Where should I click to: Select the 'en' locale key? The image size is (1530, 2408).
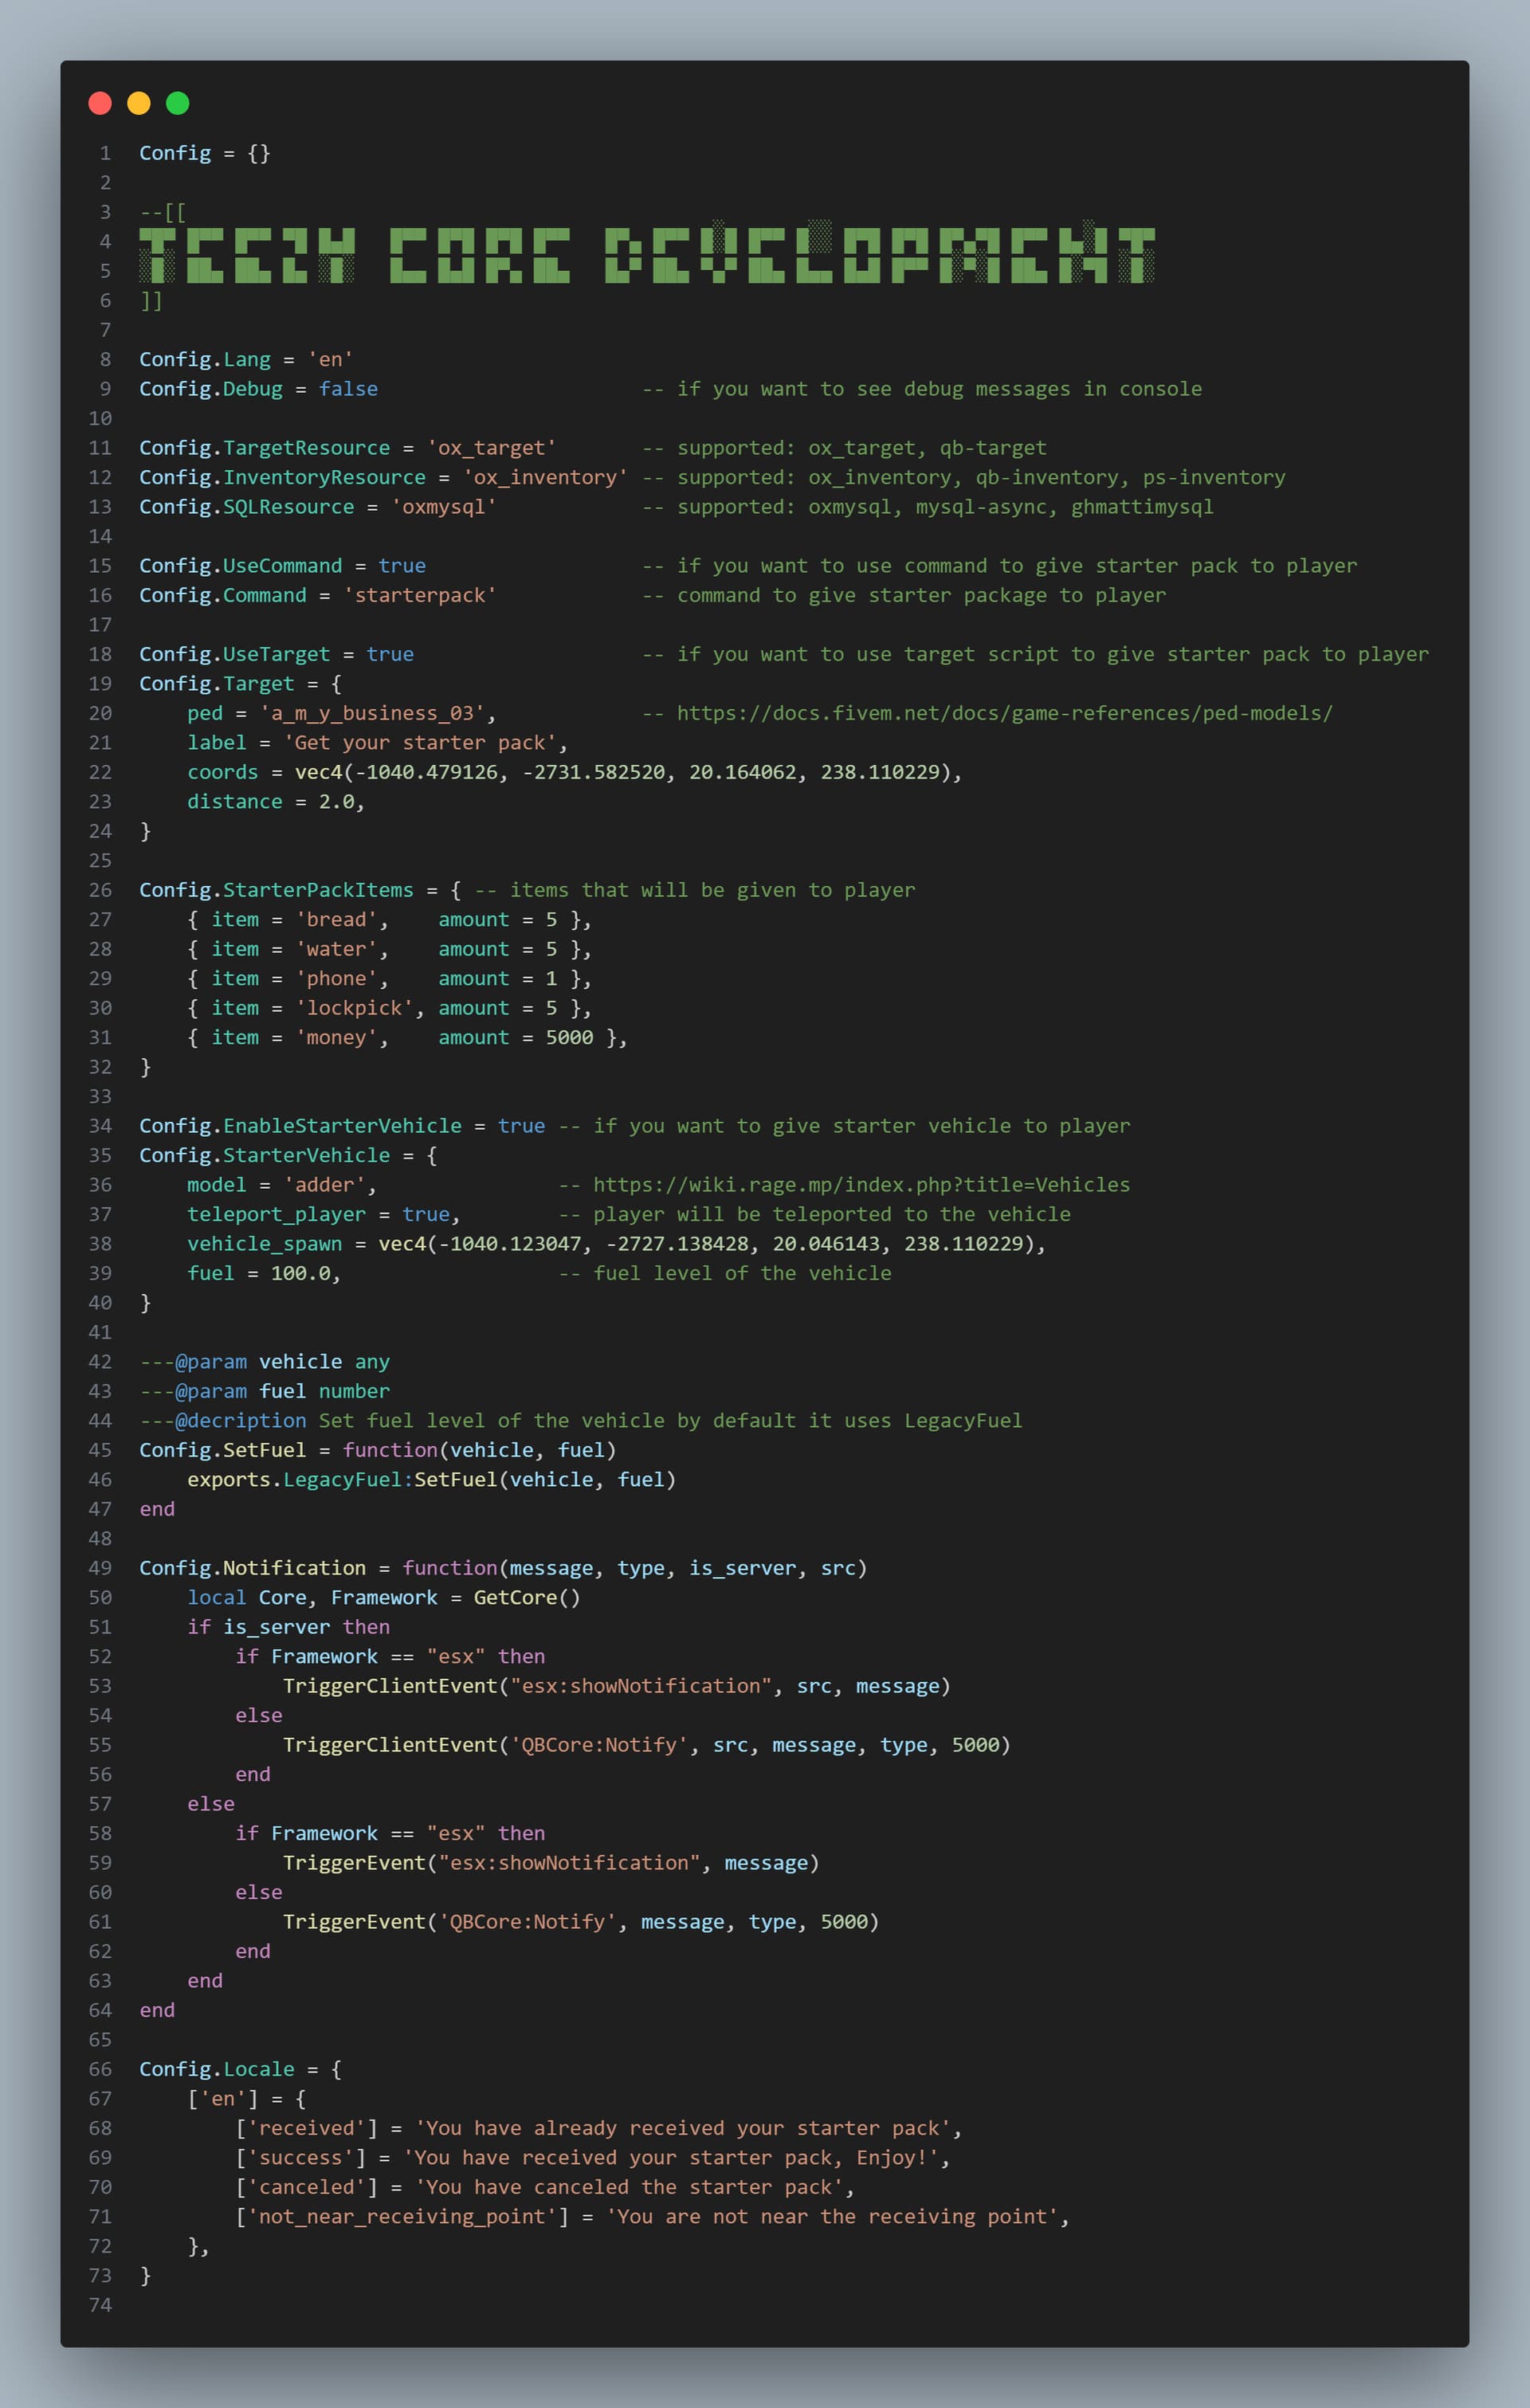click(226, 2098)
